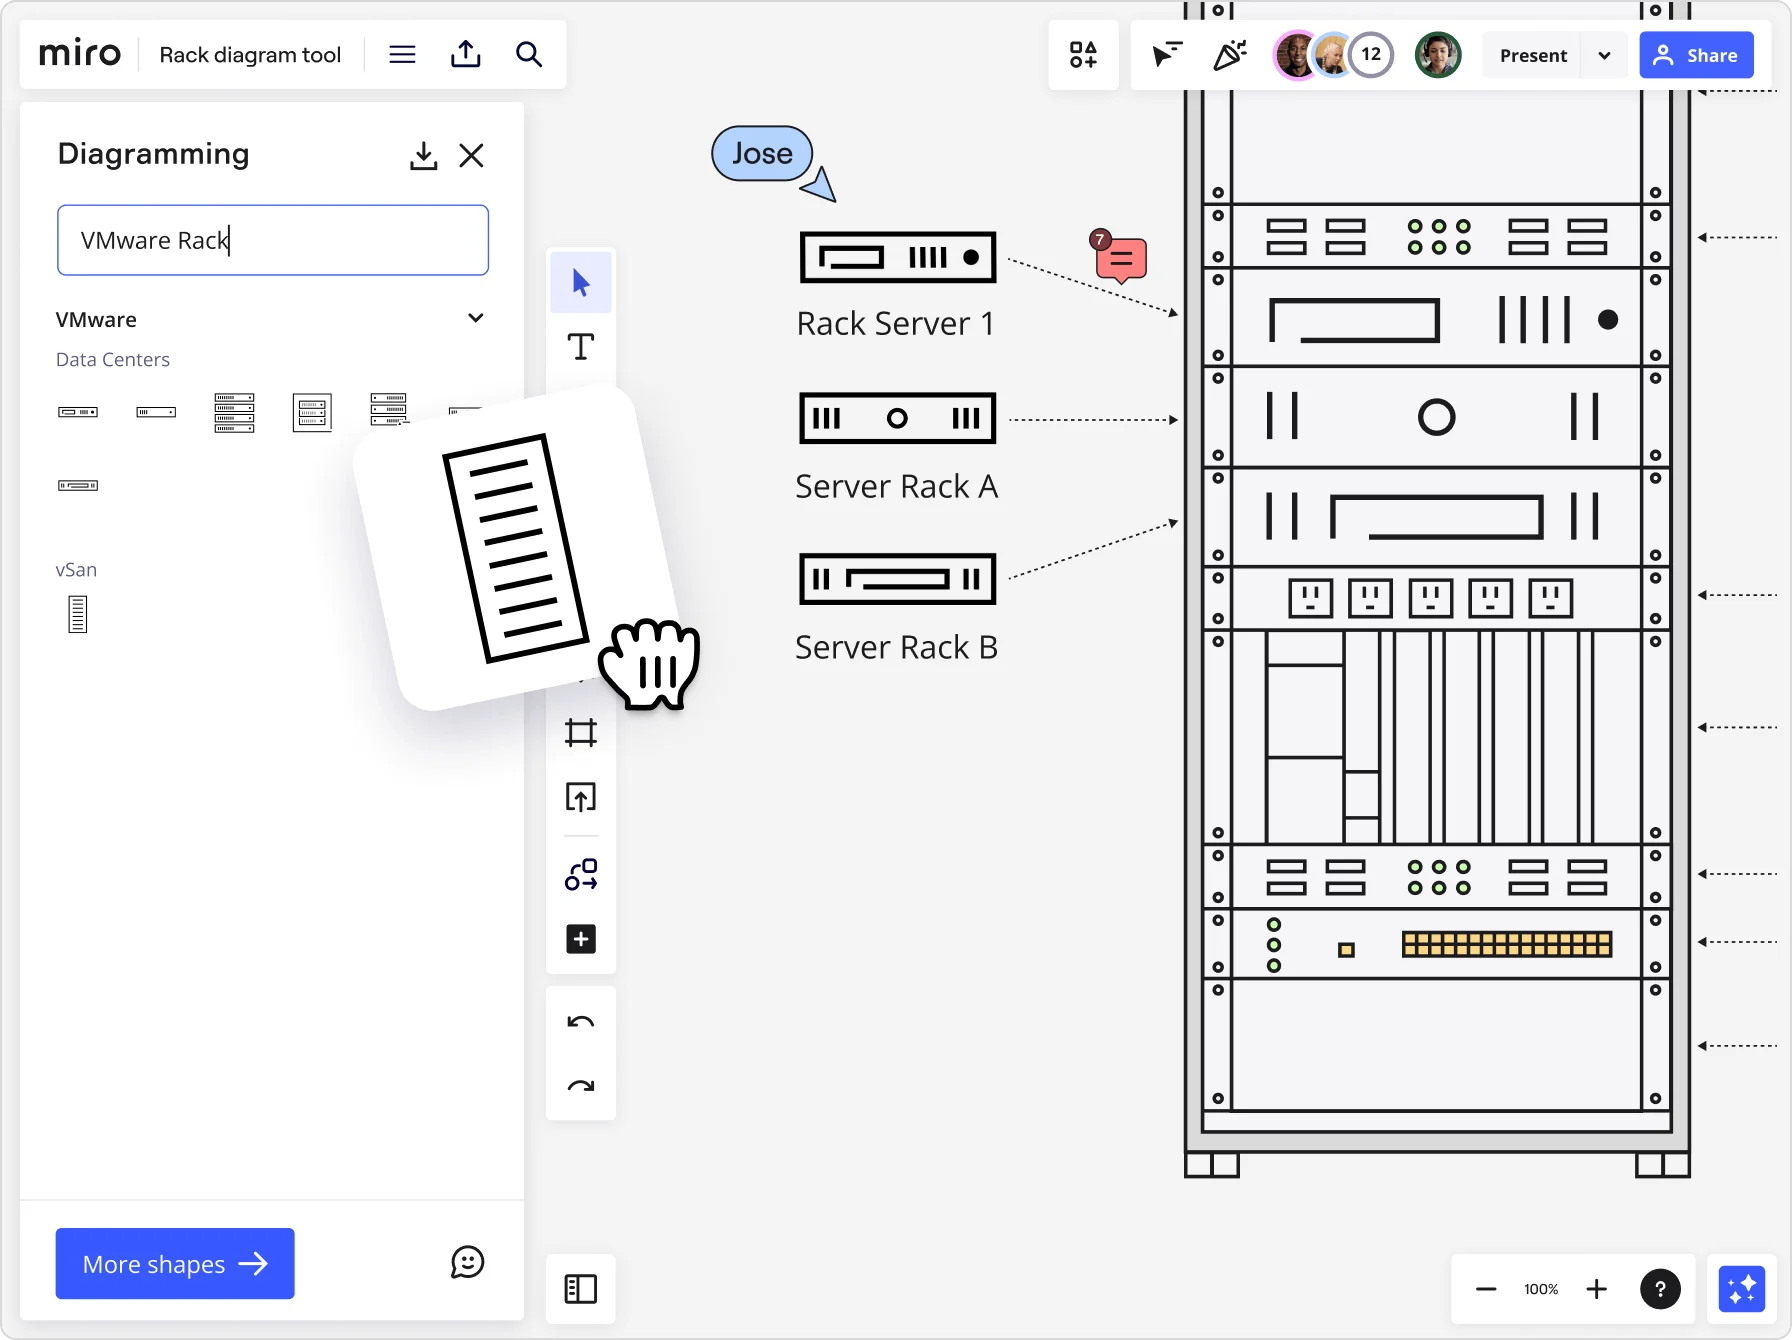Close the Diagramming panel
The width and height of the screenshot is (1792, 1340).
(471, 155)
